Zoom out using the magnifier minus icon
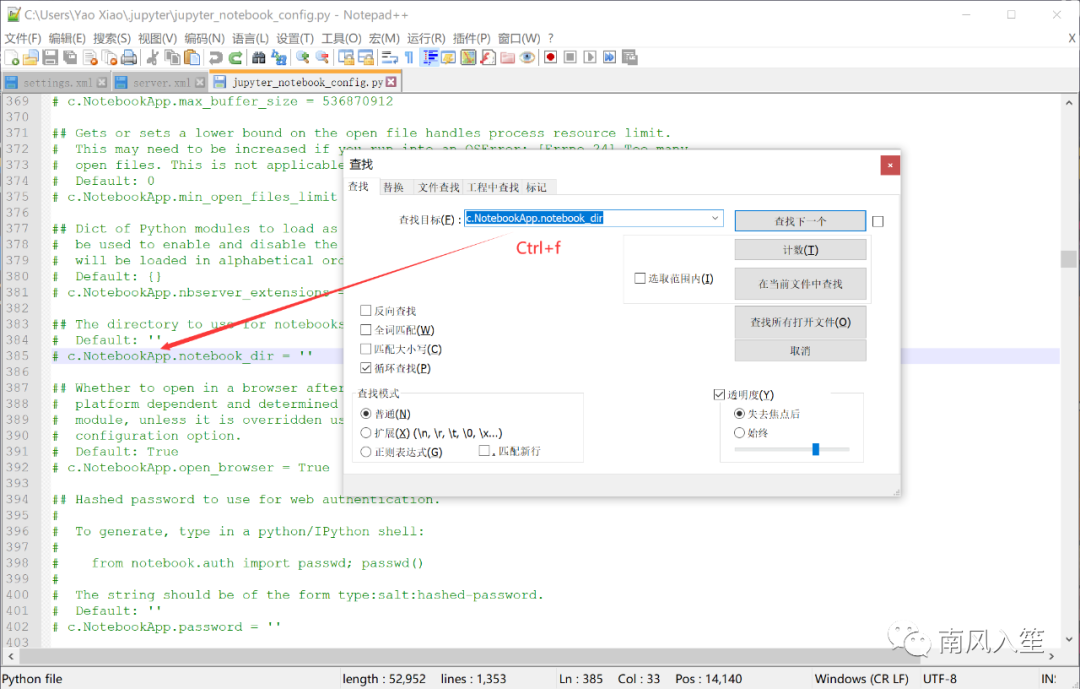 pyautogui.click(x=322, y=57)
